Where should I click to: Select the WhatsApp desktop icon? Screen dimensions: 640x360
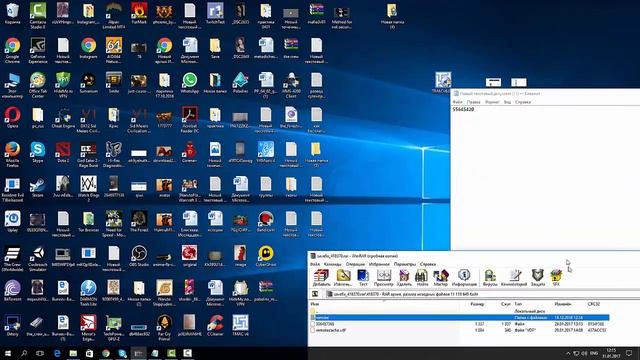coord(190,83)
